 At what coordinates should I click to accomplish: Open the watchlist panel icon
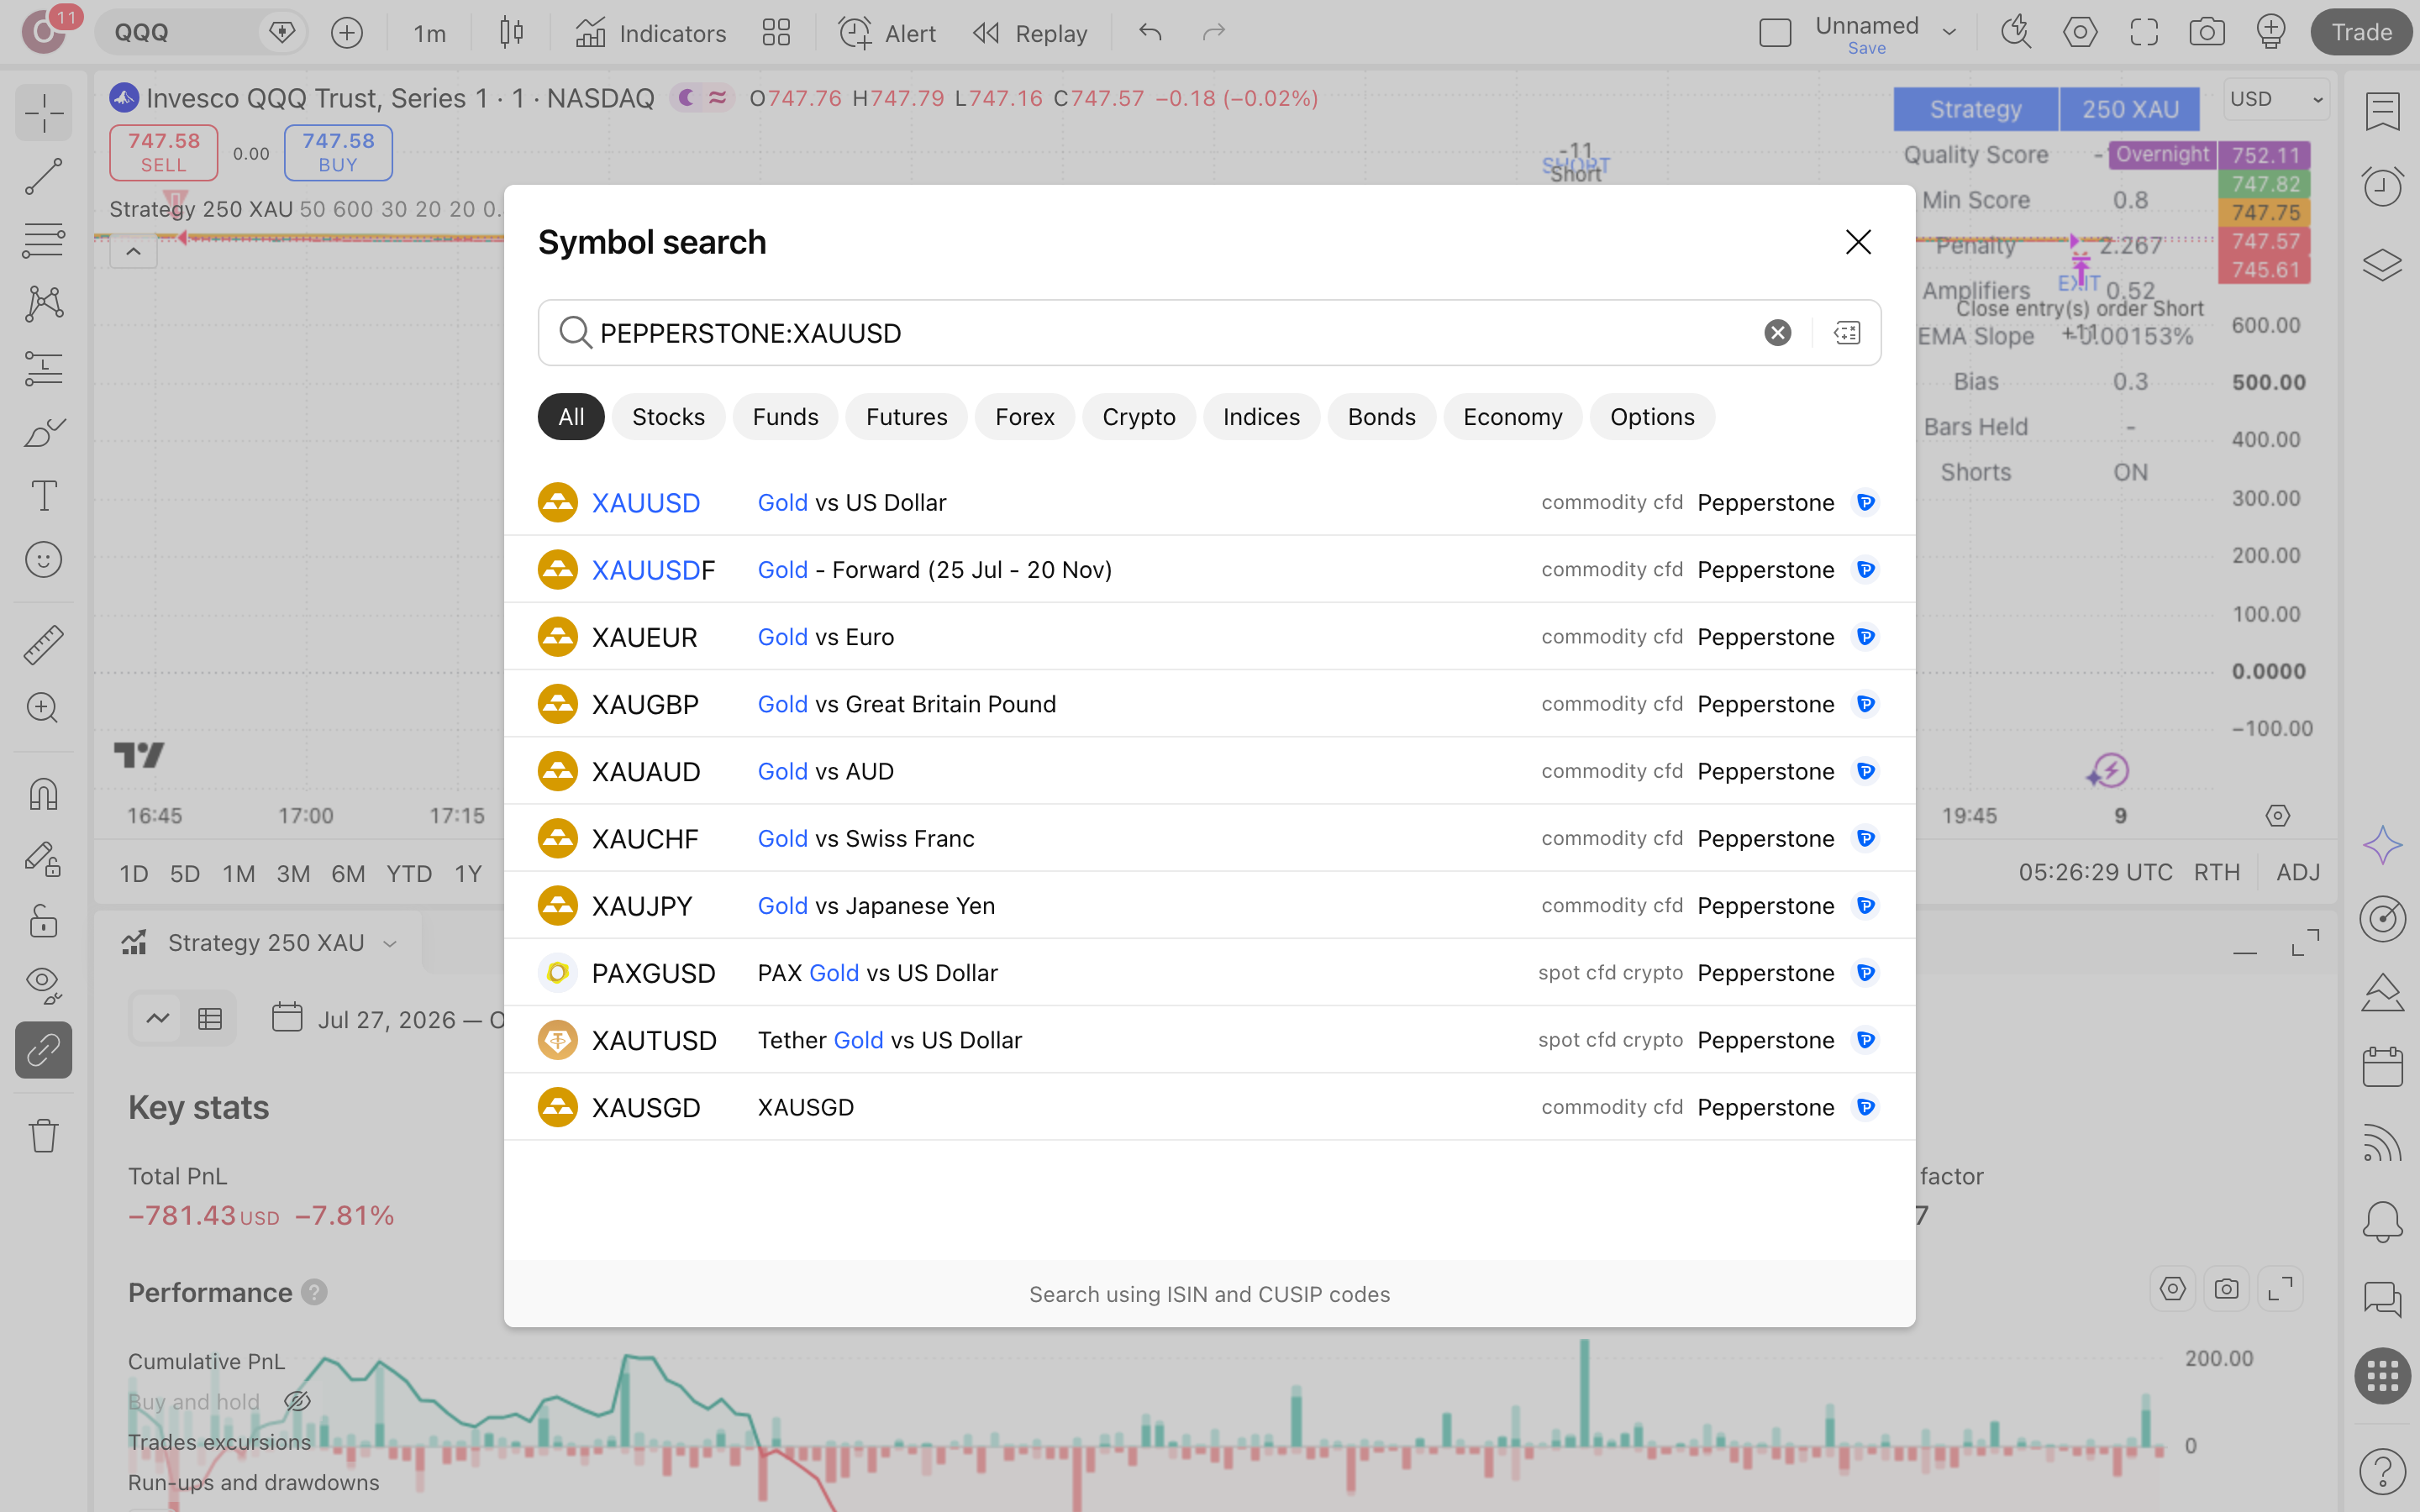[x=2382, y=111]
